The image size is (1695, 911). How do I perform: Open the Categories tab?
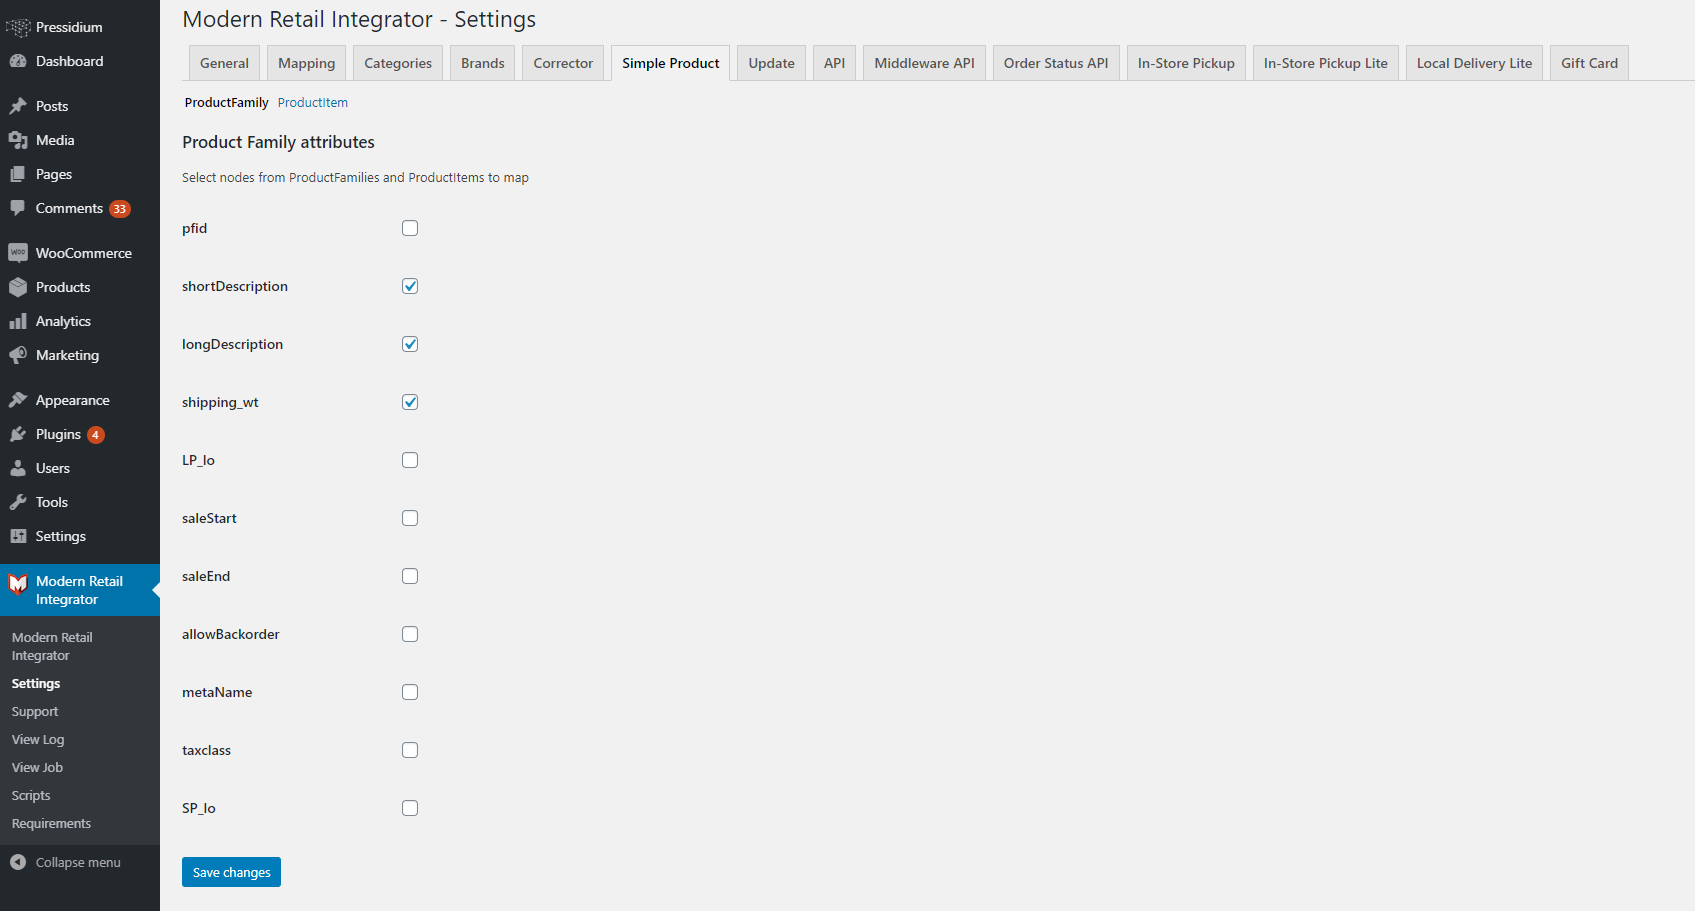tap(398, 63)
